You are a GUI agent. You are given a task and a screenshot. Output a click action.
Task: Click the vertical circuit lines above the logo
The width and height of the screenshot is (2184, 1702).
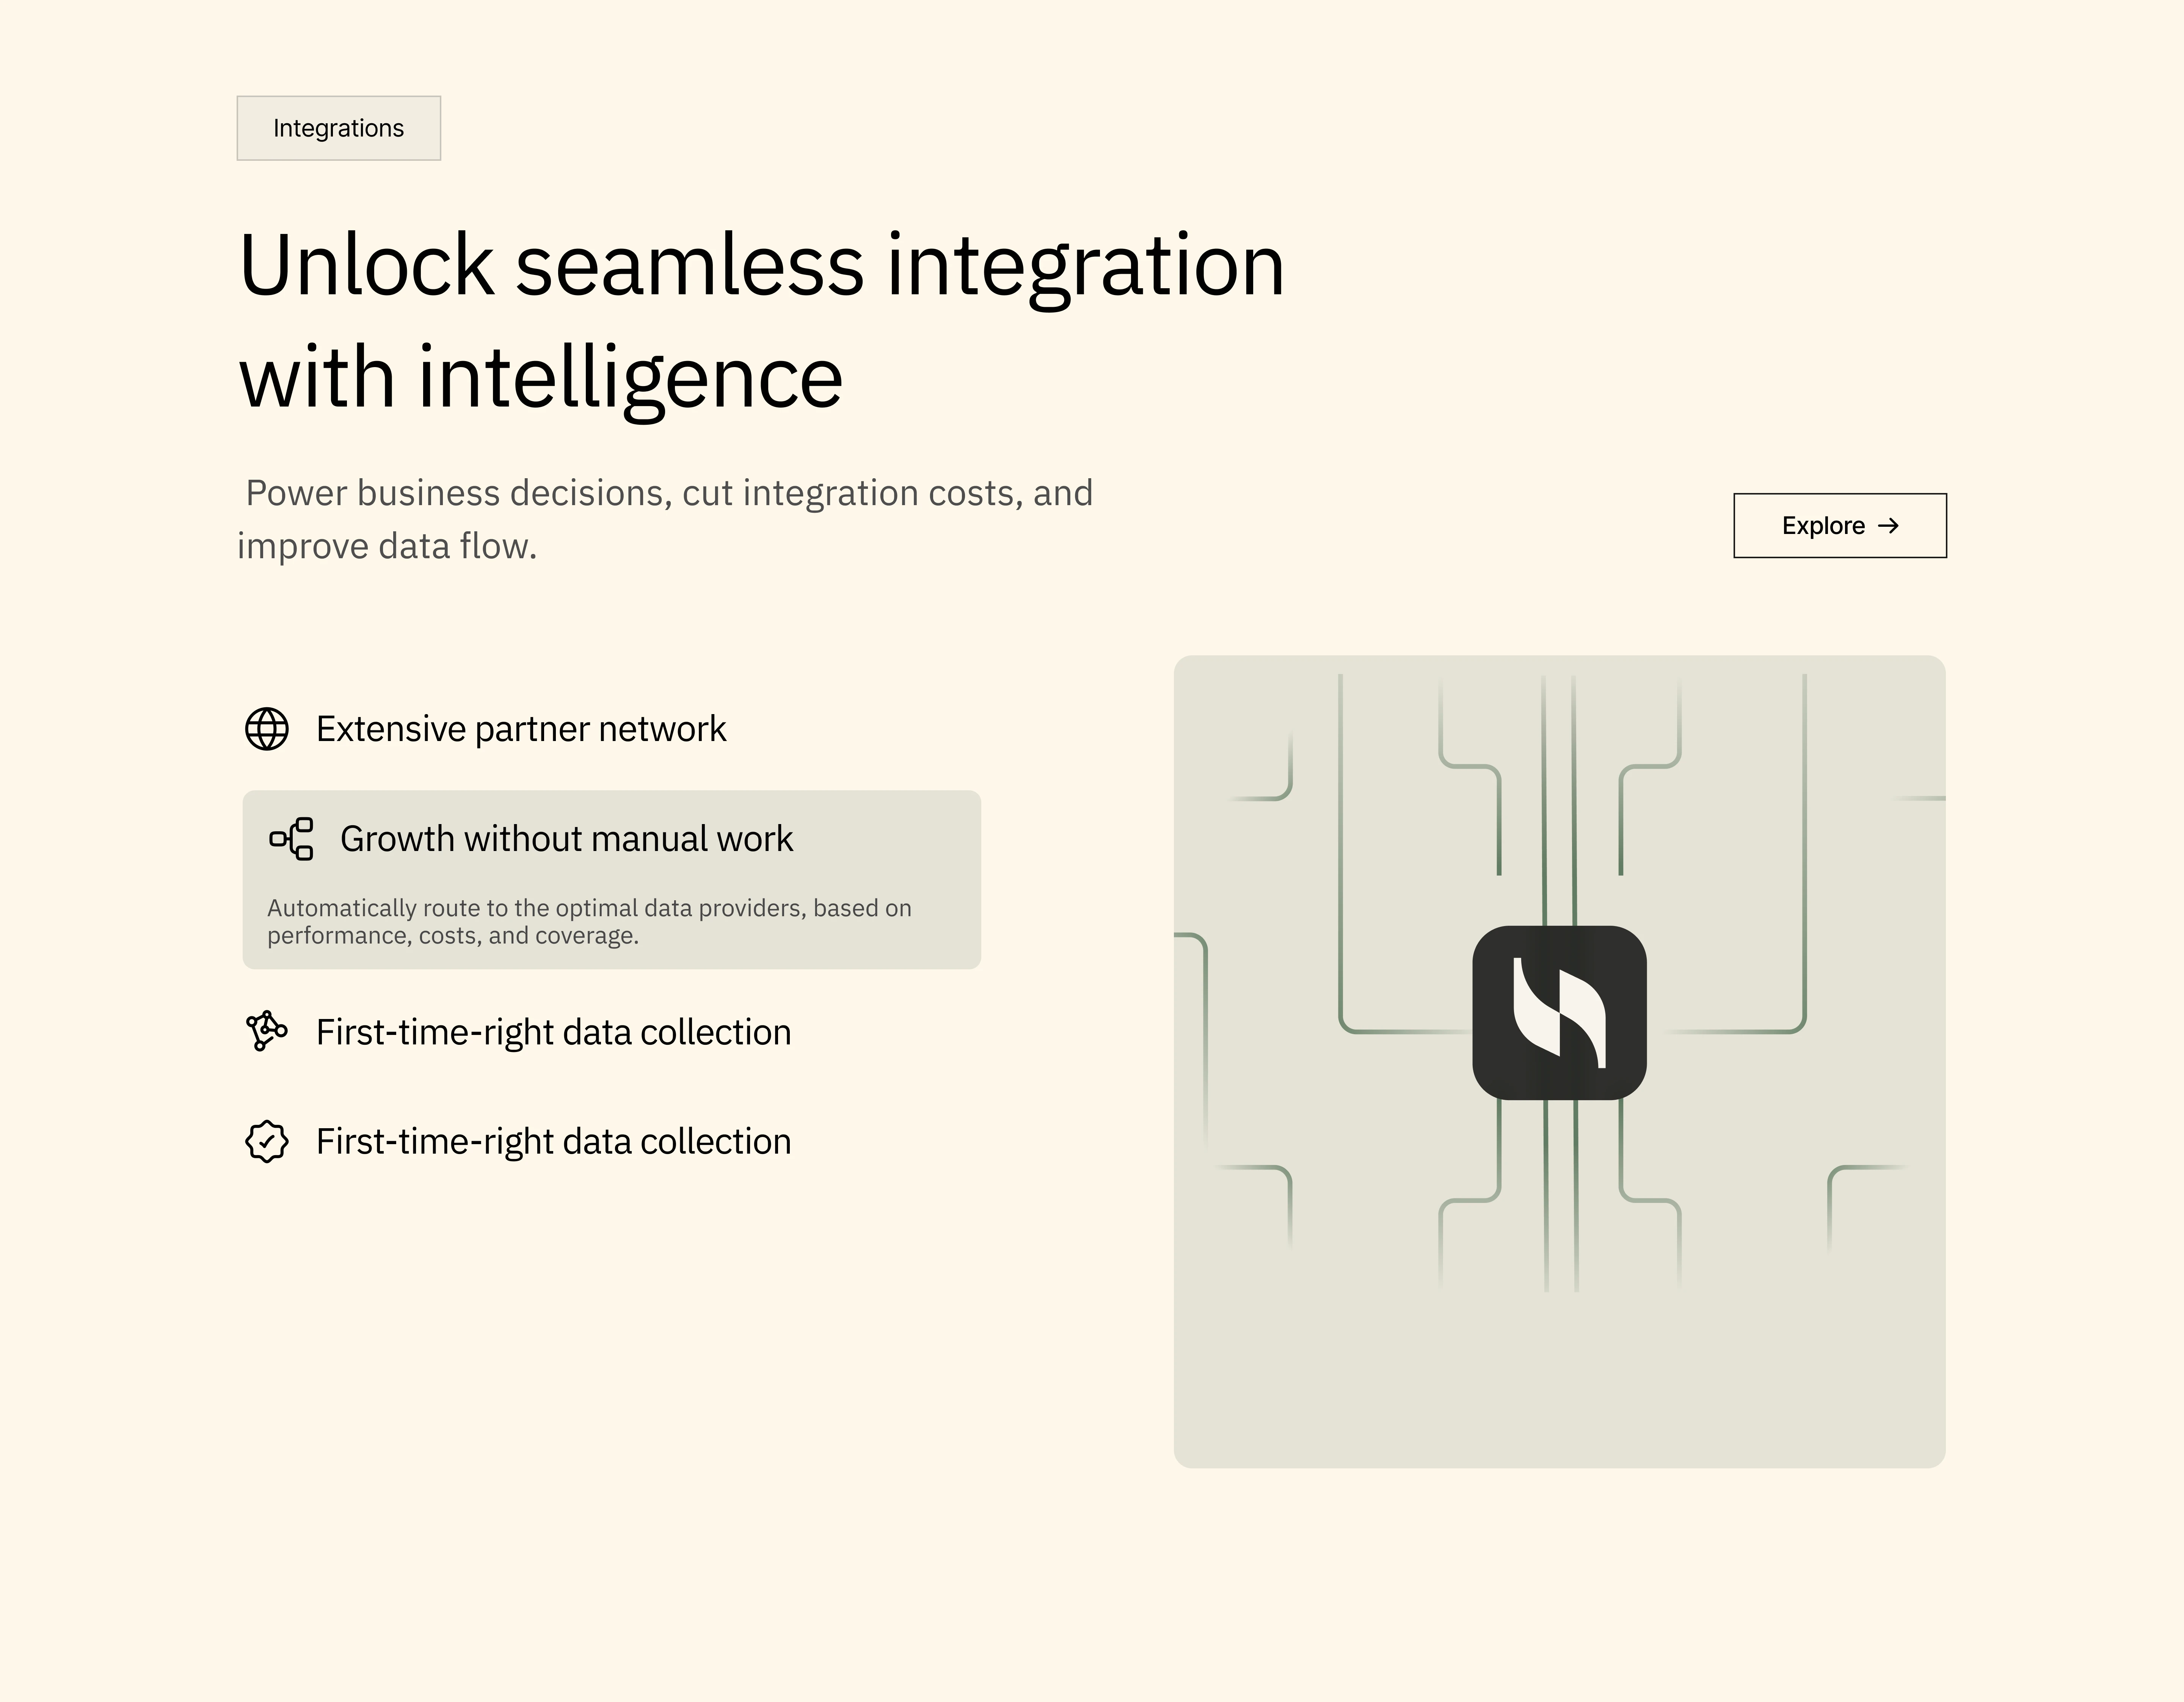point(1559,790)
